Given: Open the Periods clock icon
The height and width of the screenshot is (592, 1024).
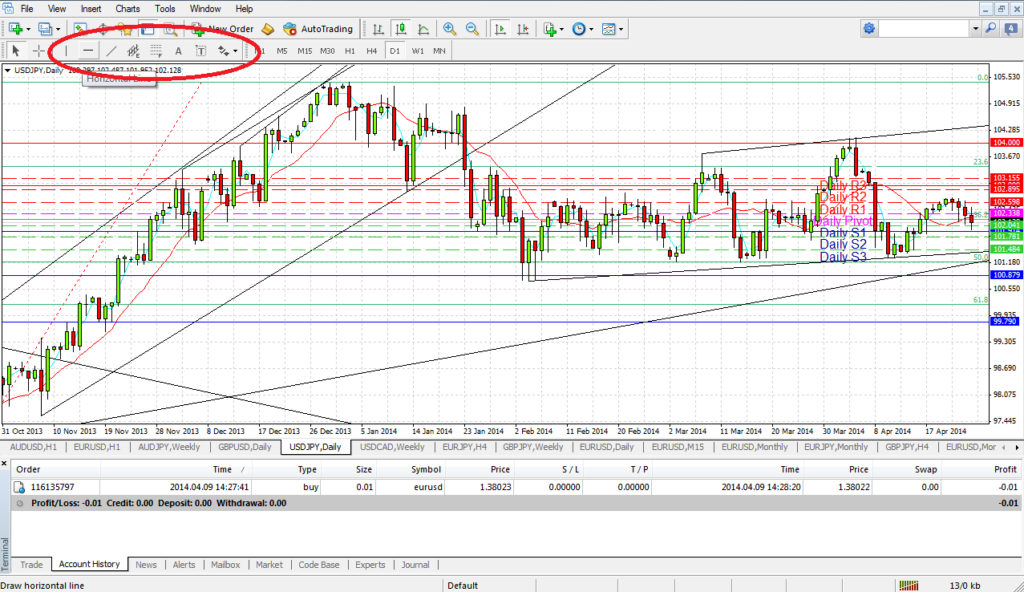Looking at the screenshot, I should pyautogui.click(x=579, y=29).
